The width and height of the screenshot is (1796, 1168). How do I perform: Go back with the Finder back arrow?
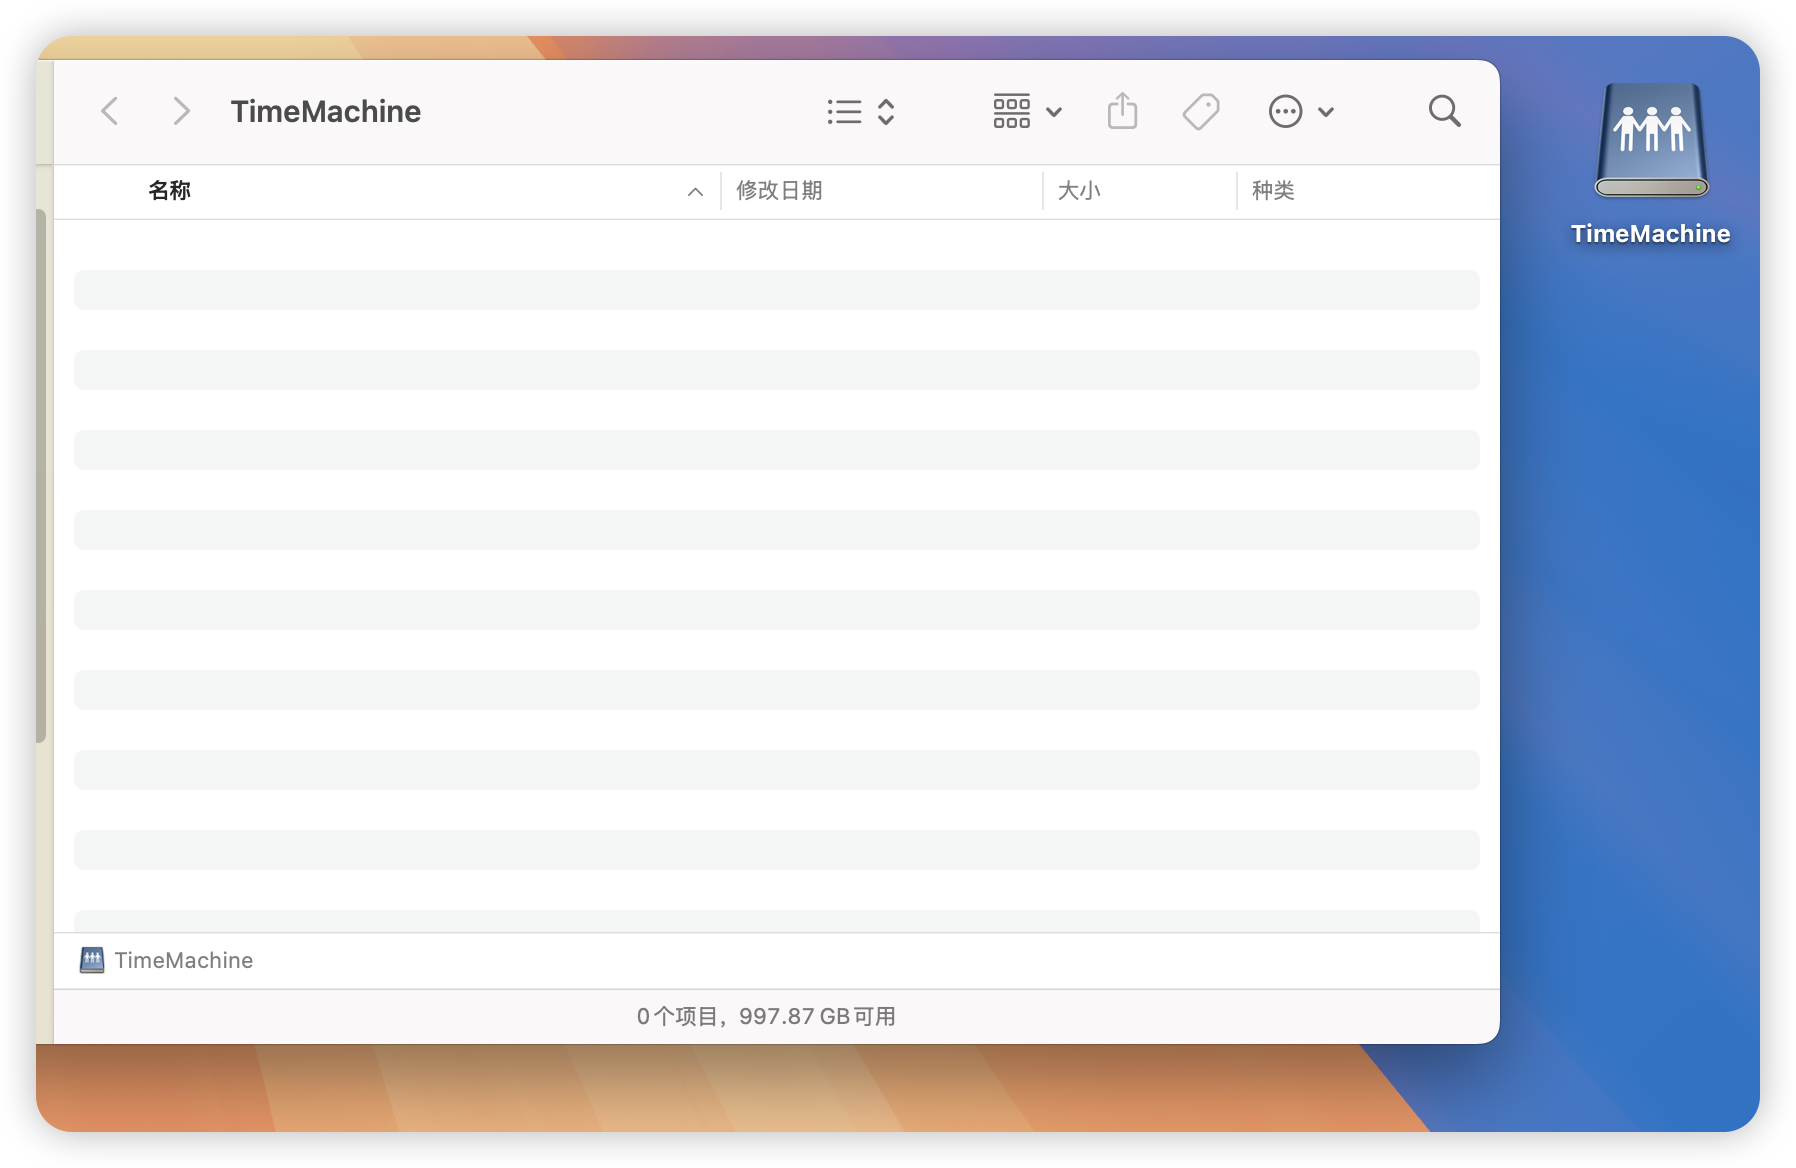click(x=110, y=111)
